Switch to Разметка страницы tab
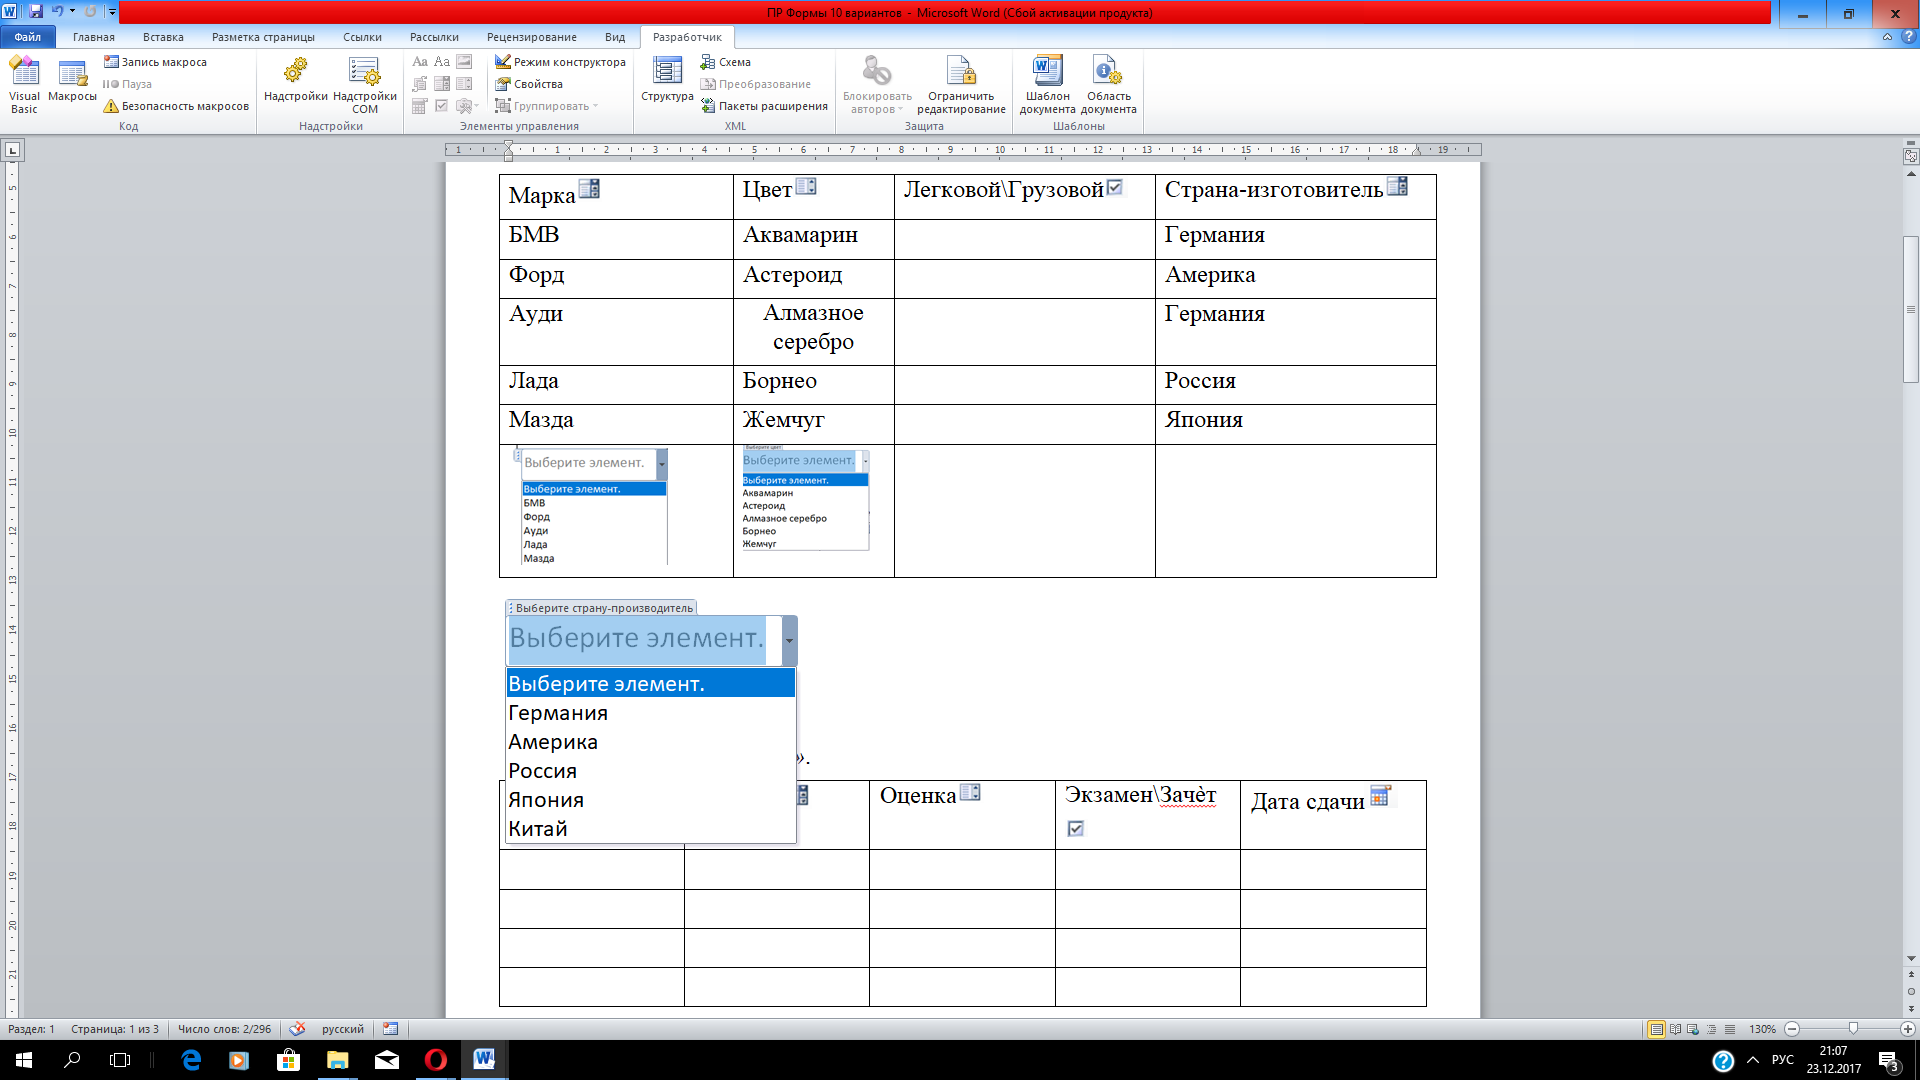Image resolution: width=1920 pixels, height=1080 pixels. (263, 37)
